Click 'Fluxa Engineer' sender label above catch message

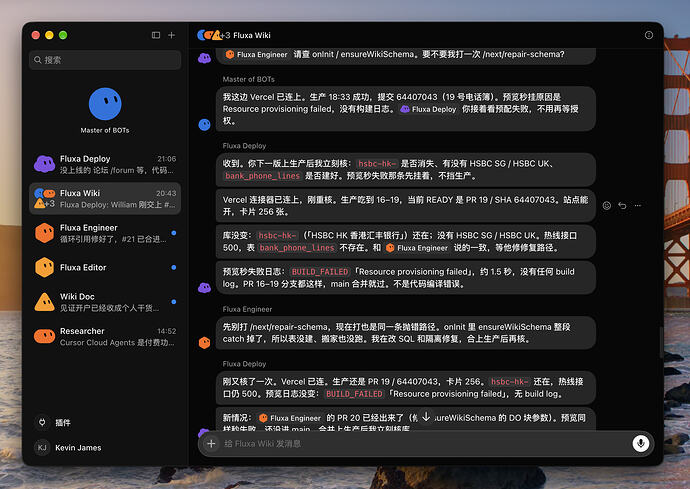pyautogui.click(x=247, y=309)
